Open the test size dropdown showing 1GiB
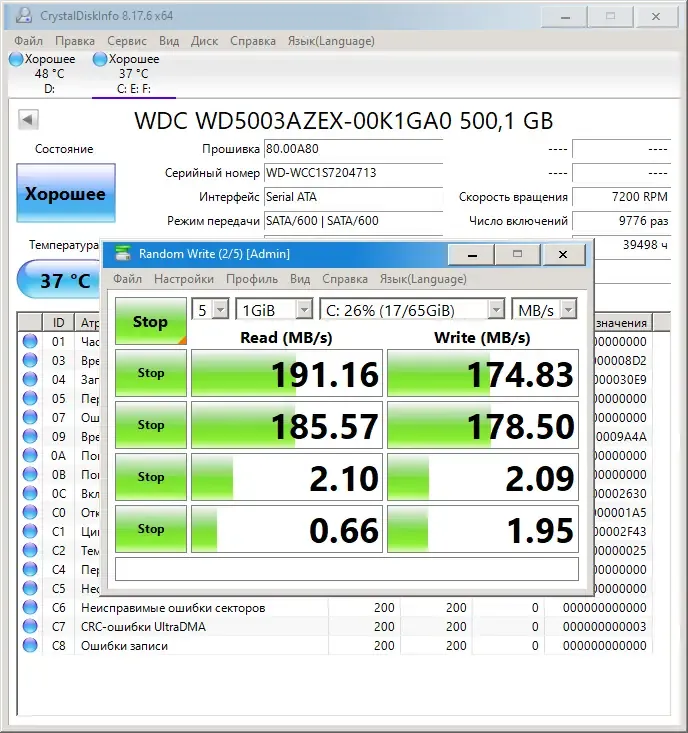Image resolution: width=688 pixels, height=733 pixels. (x=274, y=309)
